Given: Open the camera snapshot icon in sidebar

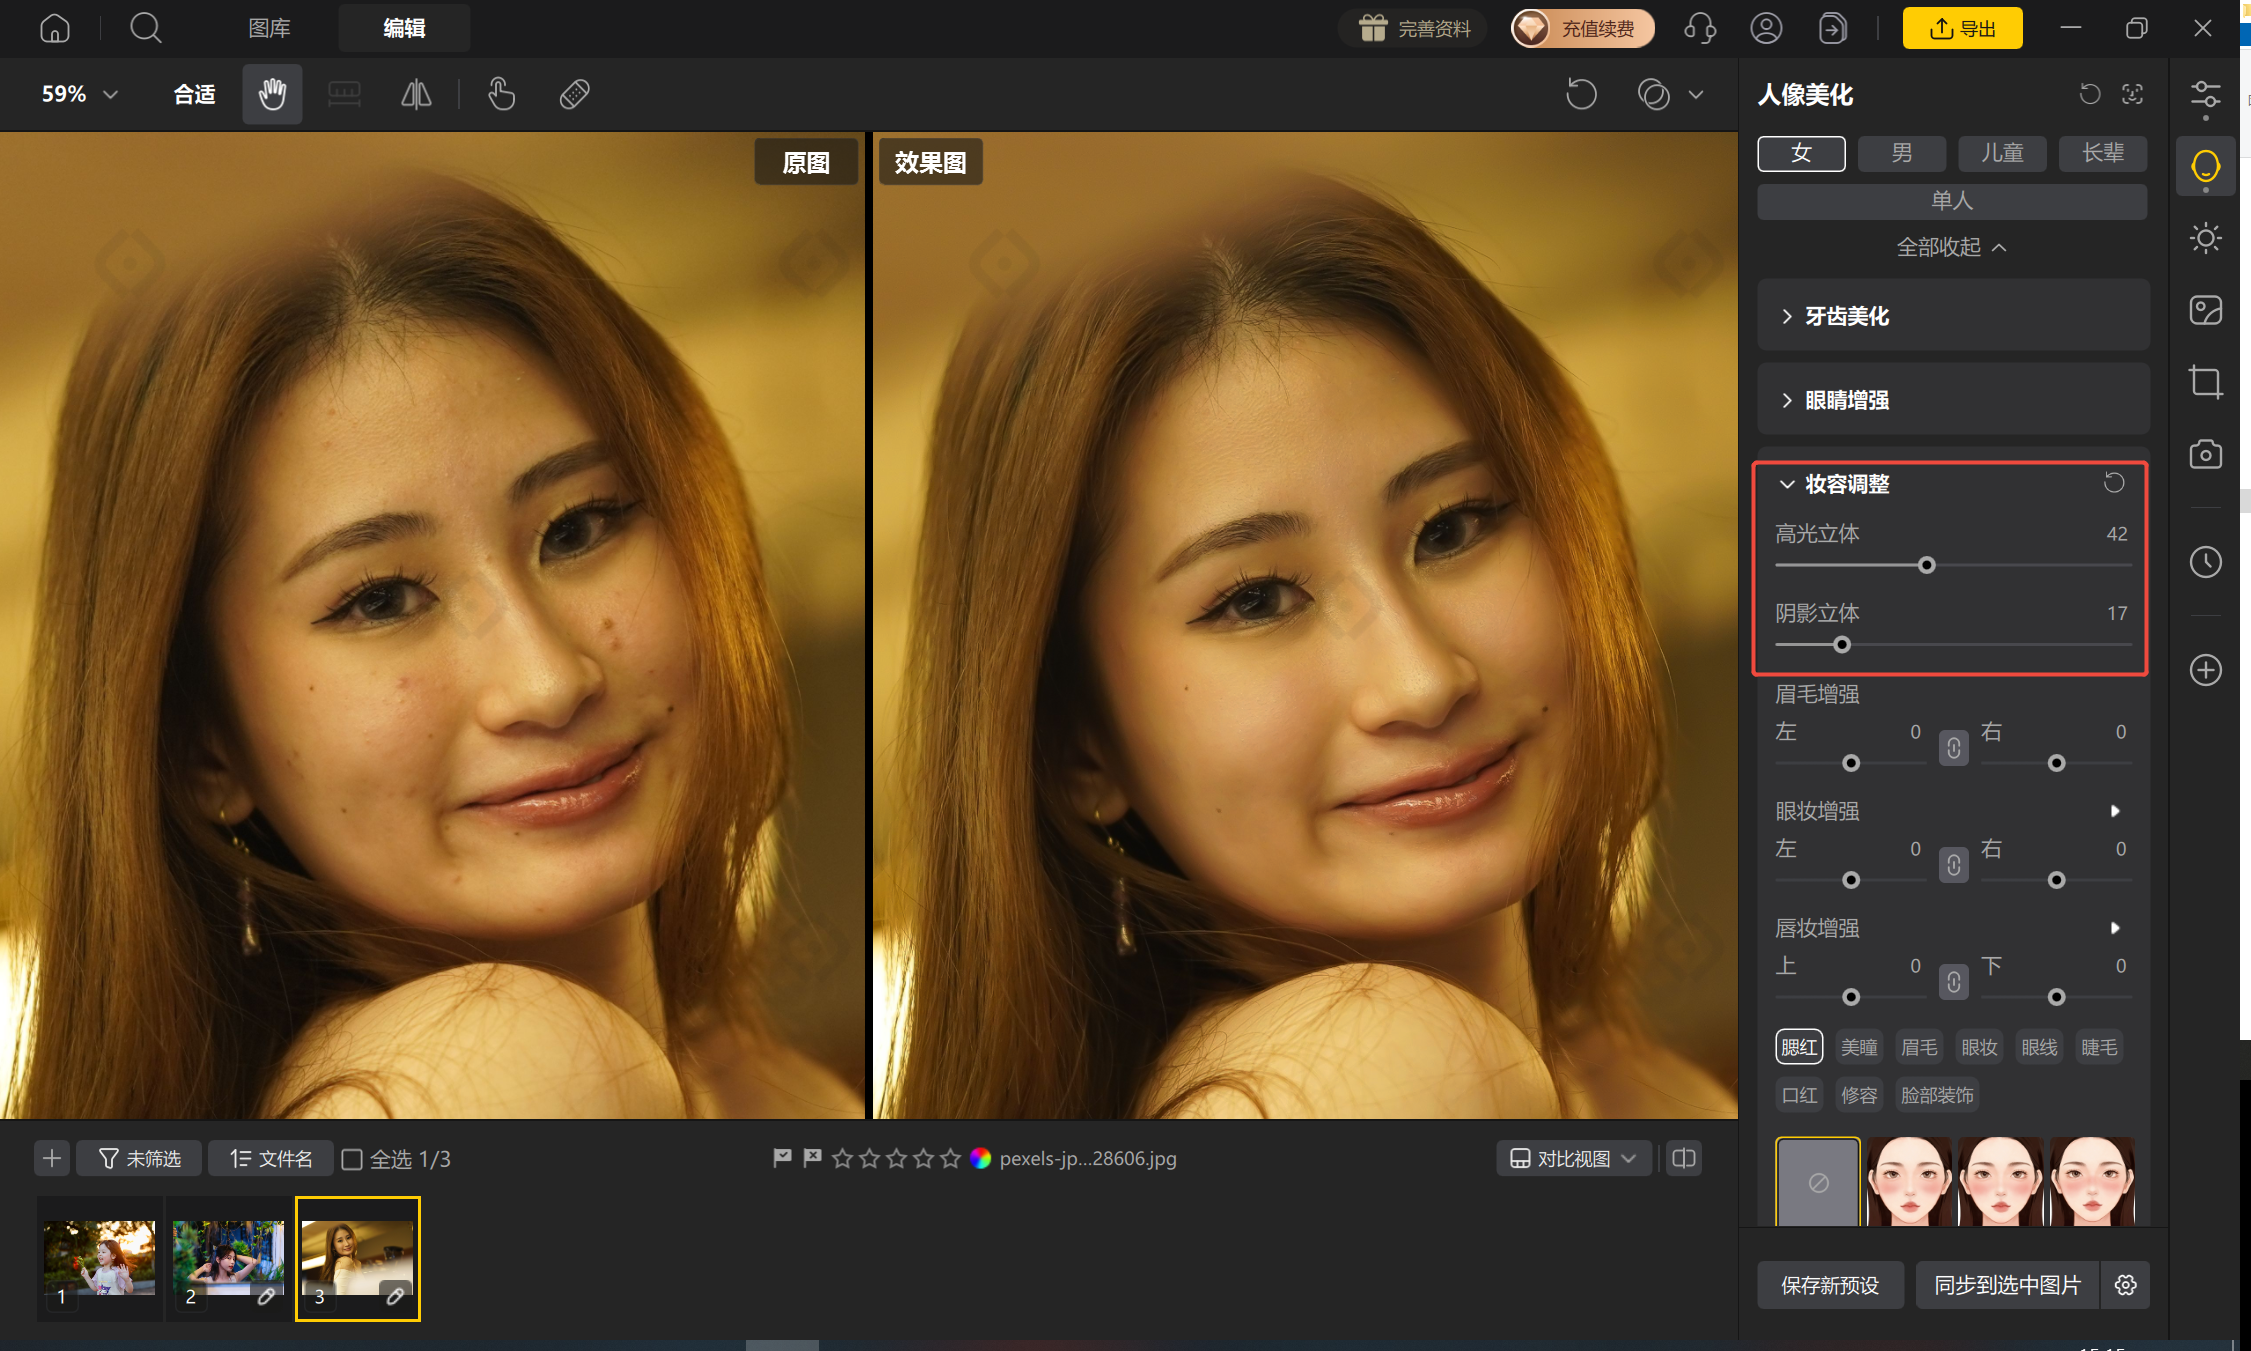Looking at the screenshot, I should (x=2205, y=454).
